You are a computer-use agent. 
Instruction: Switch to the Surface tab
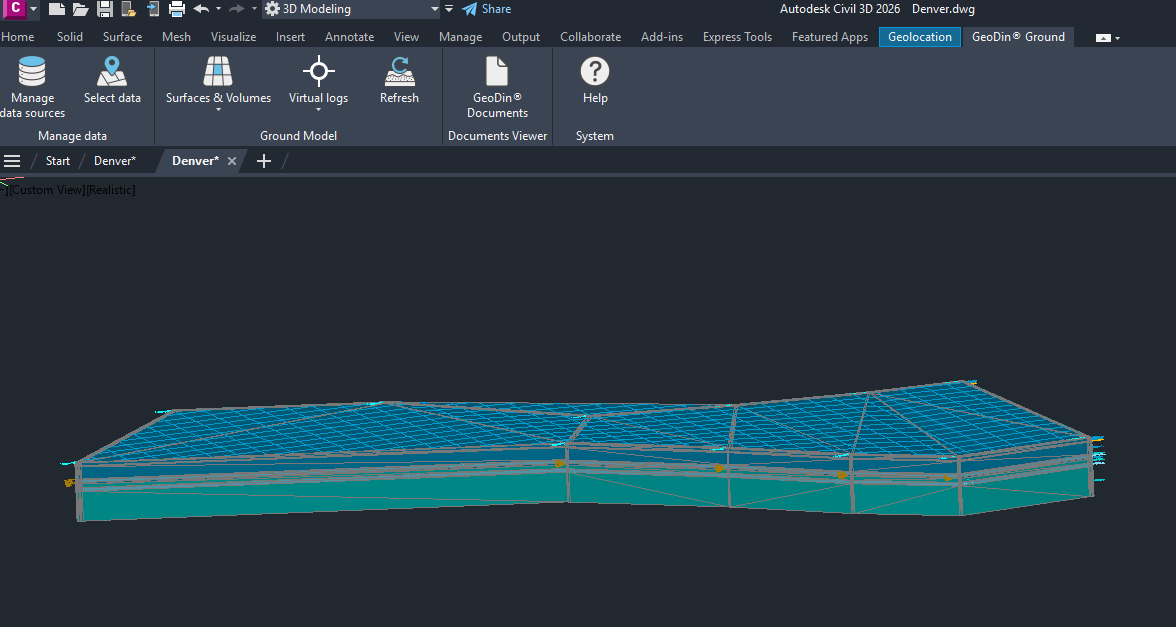pyautogui.click(x=122, y=37)
